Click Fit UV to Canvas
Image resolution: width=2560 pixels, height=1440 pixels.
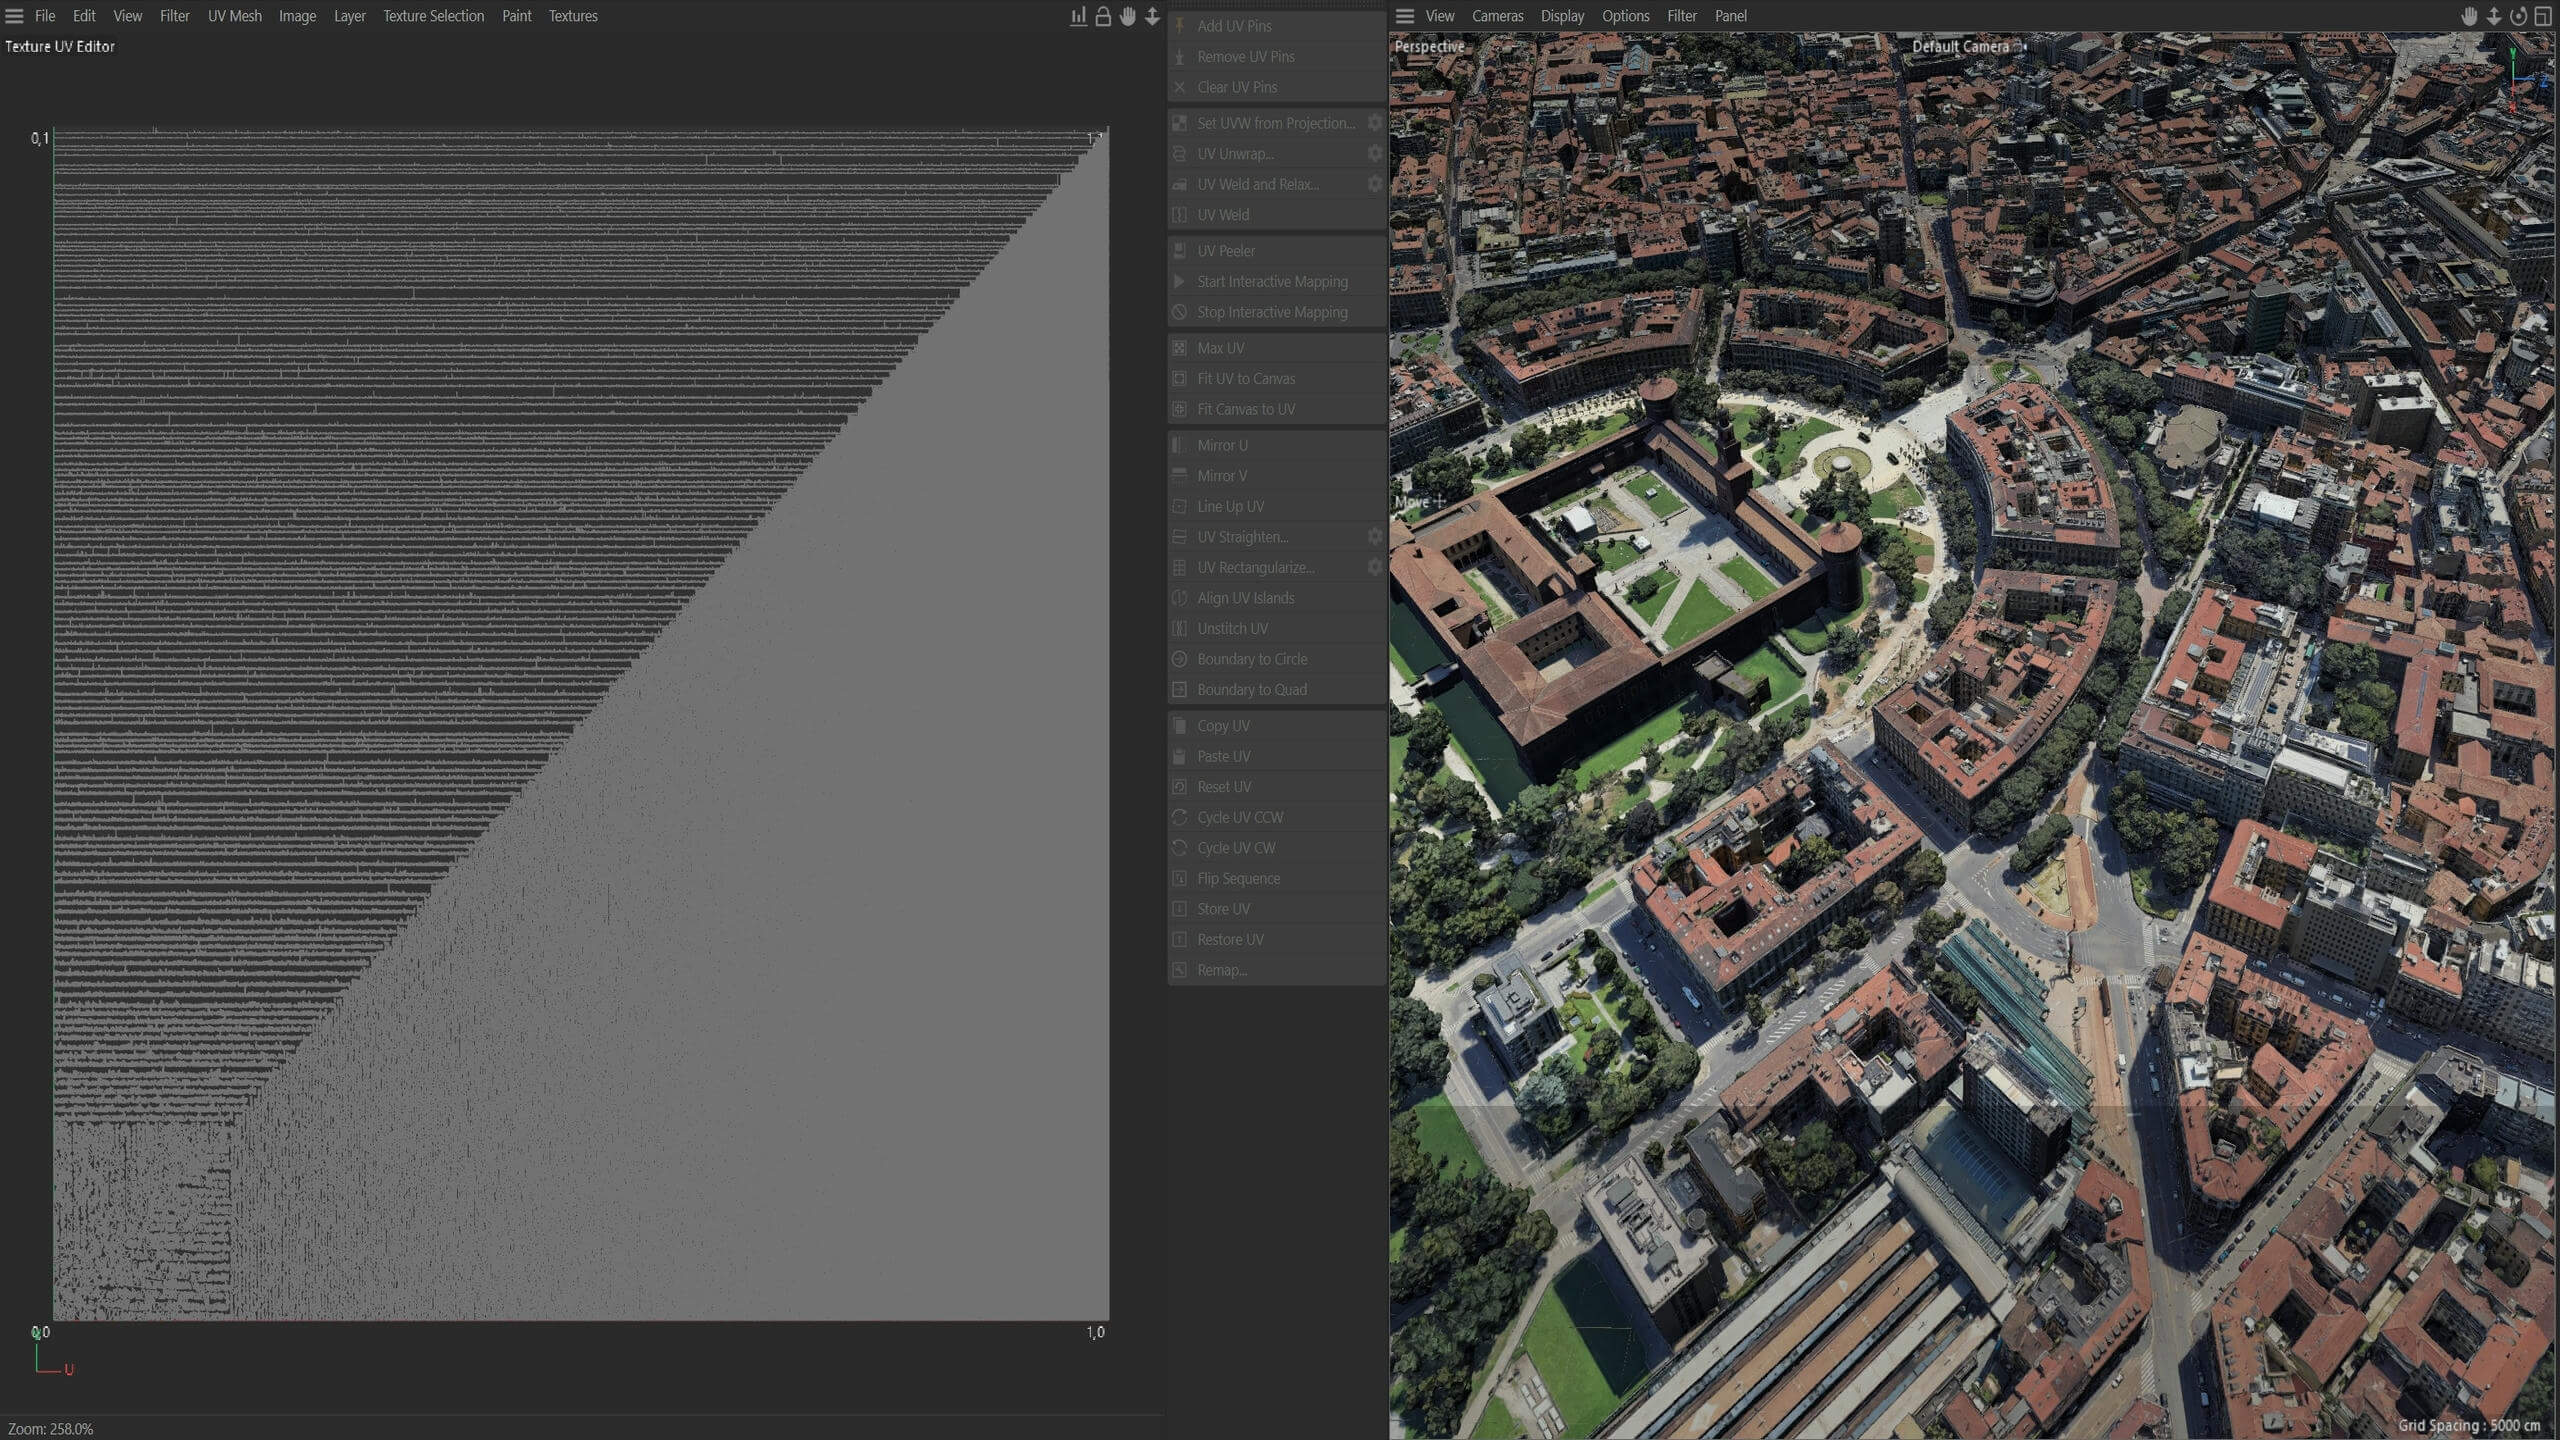(x=1276, y=379)
